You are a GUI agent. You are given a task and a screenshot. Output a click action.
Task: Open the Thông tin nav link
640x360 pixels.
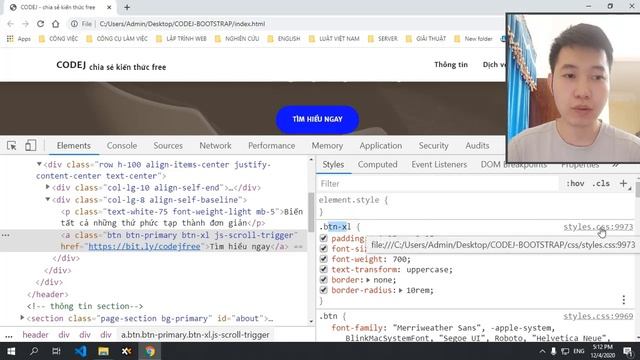click(x=451, y=64)
